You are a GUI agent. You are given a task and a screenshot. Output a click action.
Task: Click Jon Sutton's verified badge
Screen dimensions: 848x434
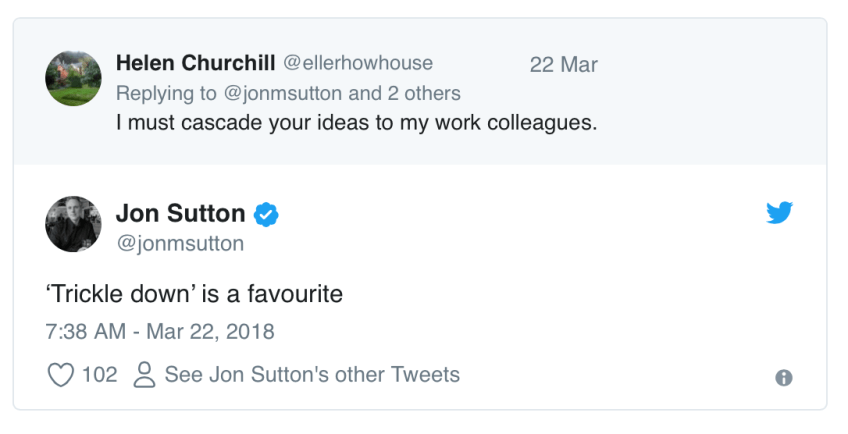pos(267,213)
